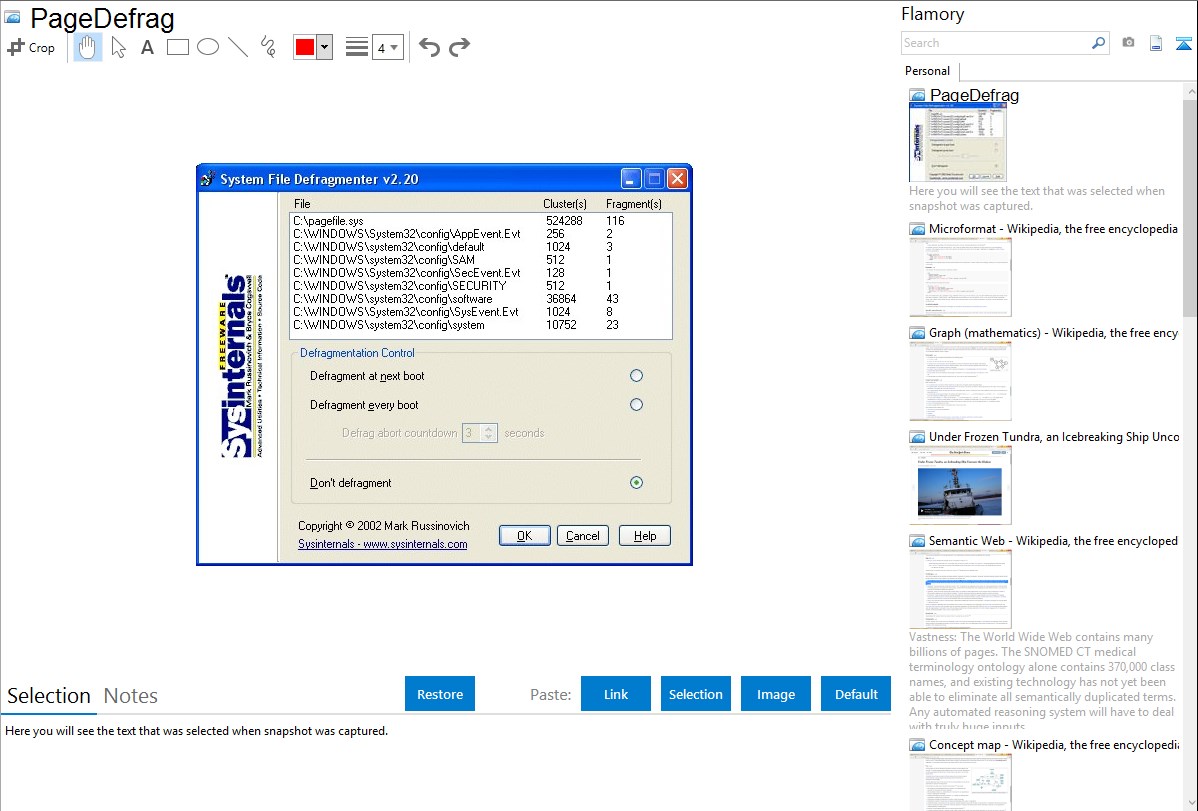This screenshot has width=1198, height=811.
Task: Open the PageDefrag snapshot thumbnail in sidebar
Action: point(958,143)
